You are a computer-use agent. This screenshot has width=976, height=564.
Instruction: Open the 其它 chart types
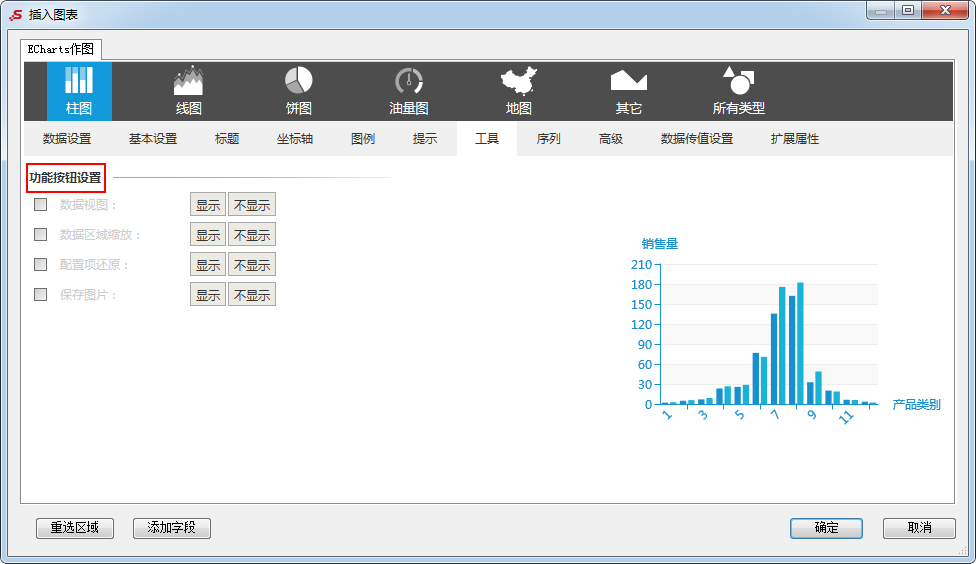tap(628, 91)
